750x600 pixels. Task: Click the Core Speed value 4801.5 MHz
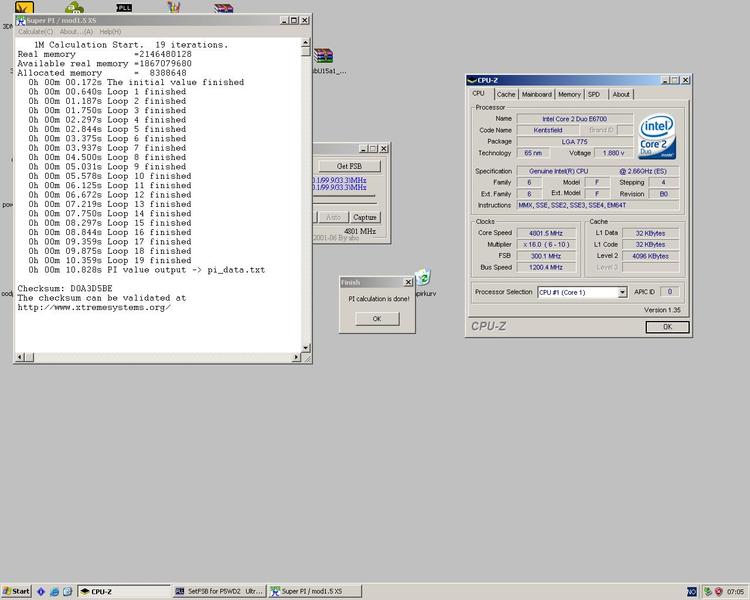(546, 233)
